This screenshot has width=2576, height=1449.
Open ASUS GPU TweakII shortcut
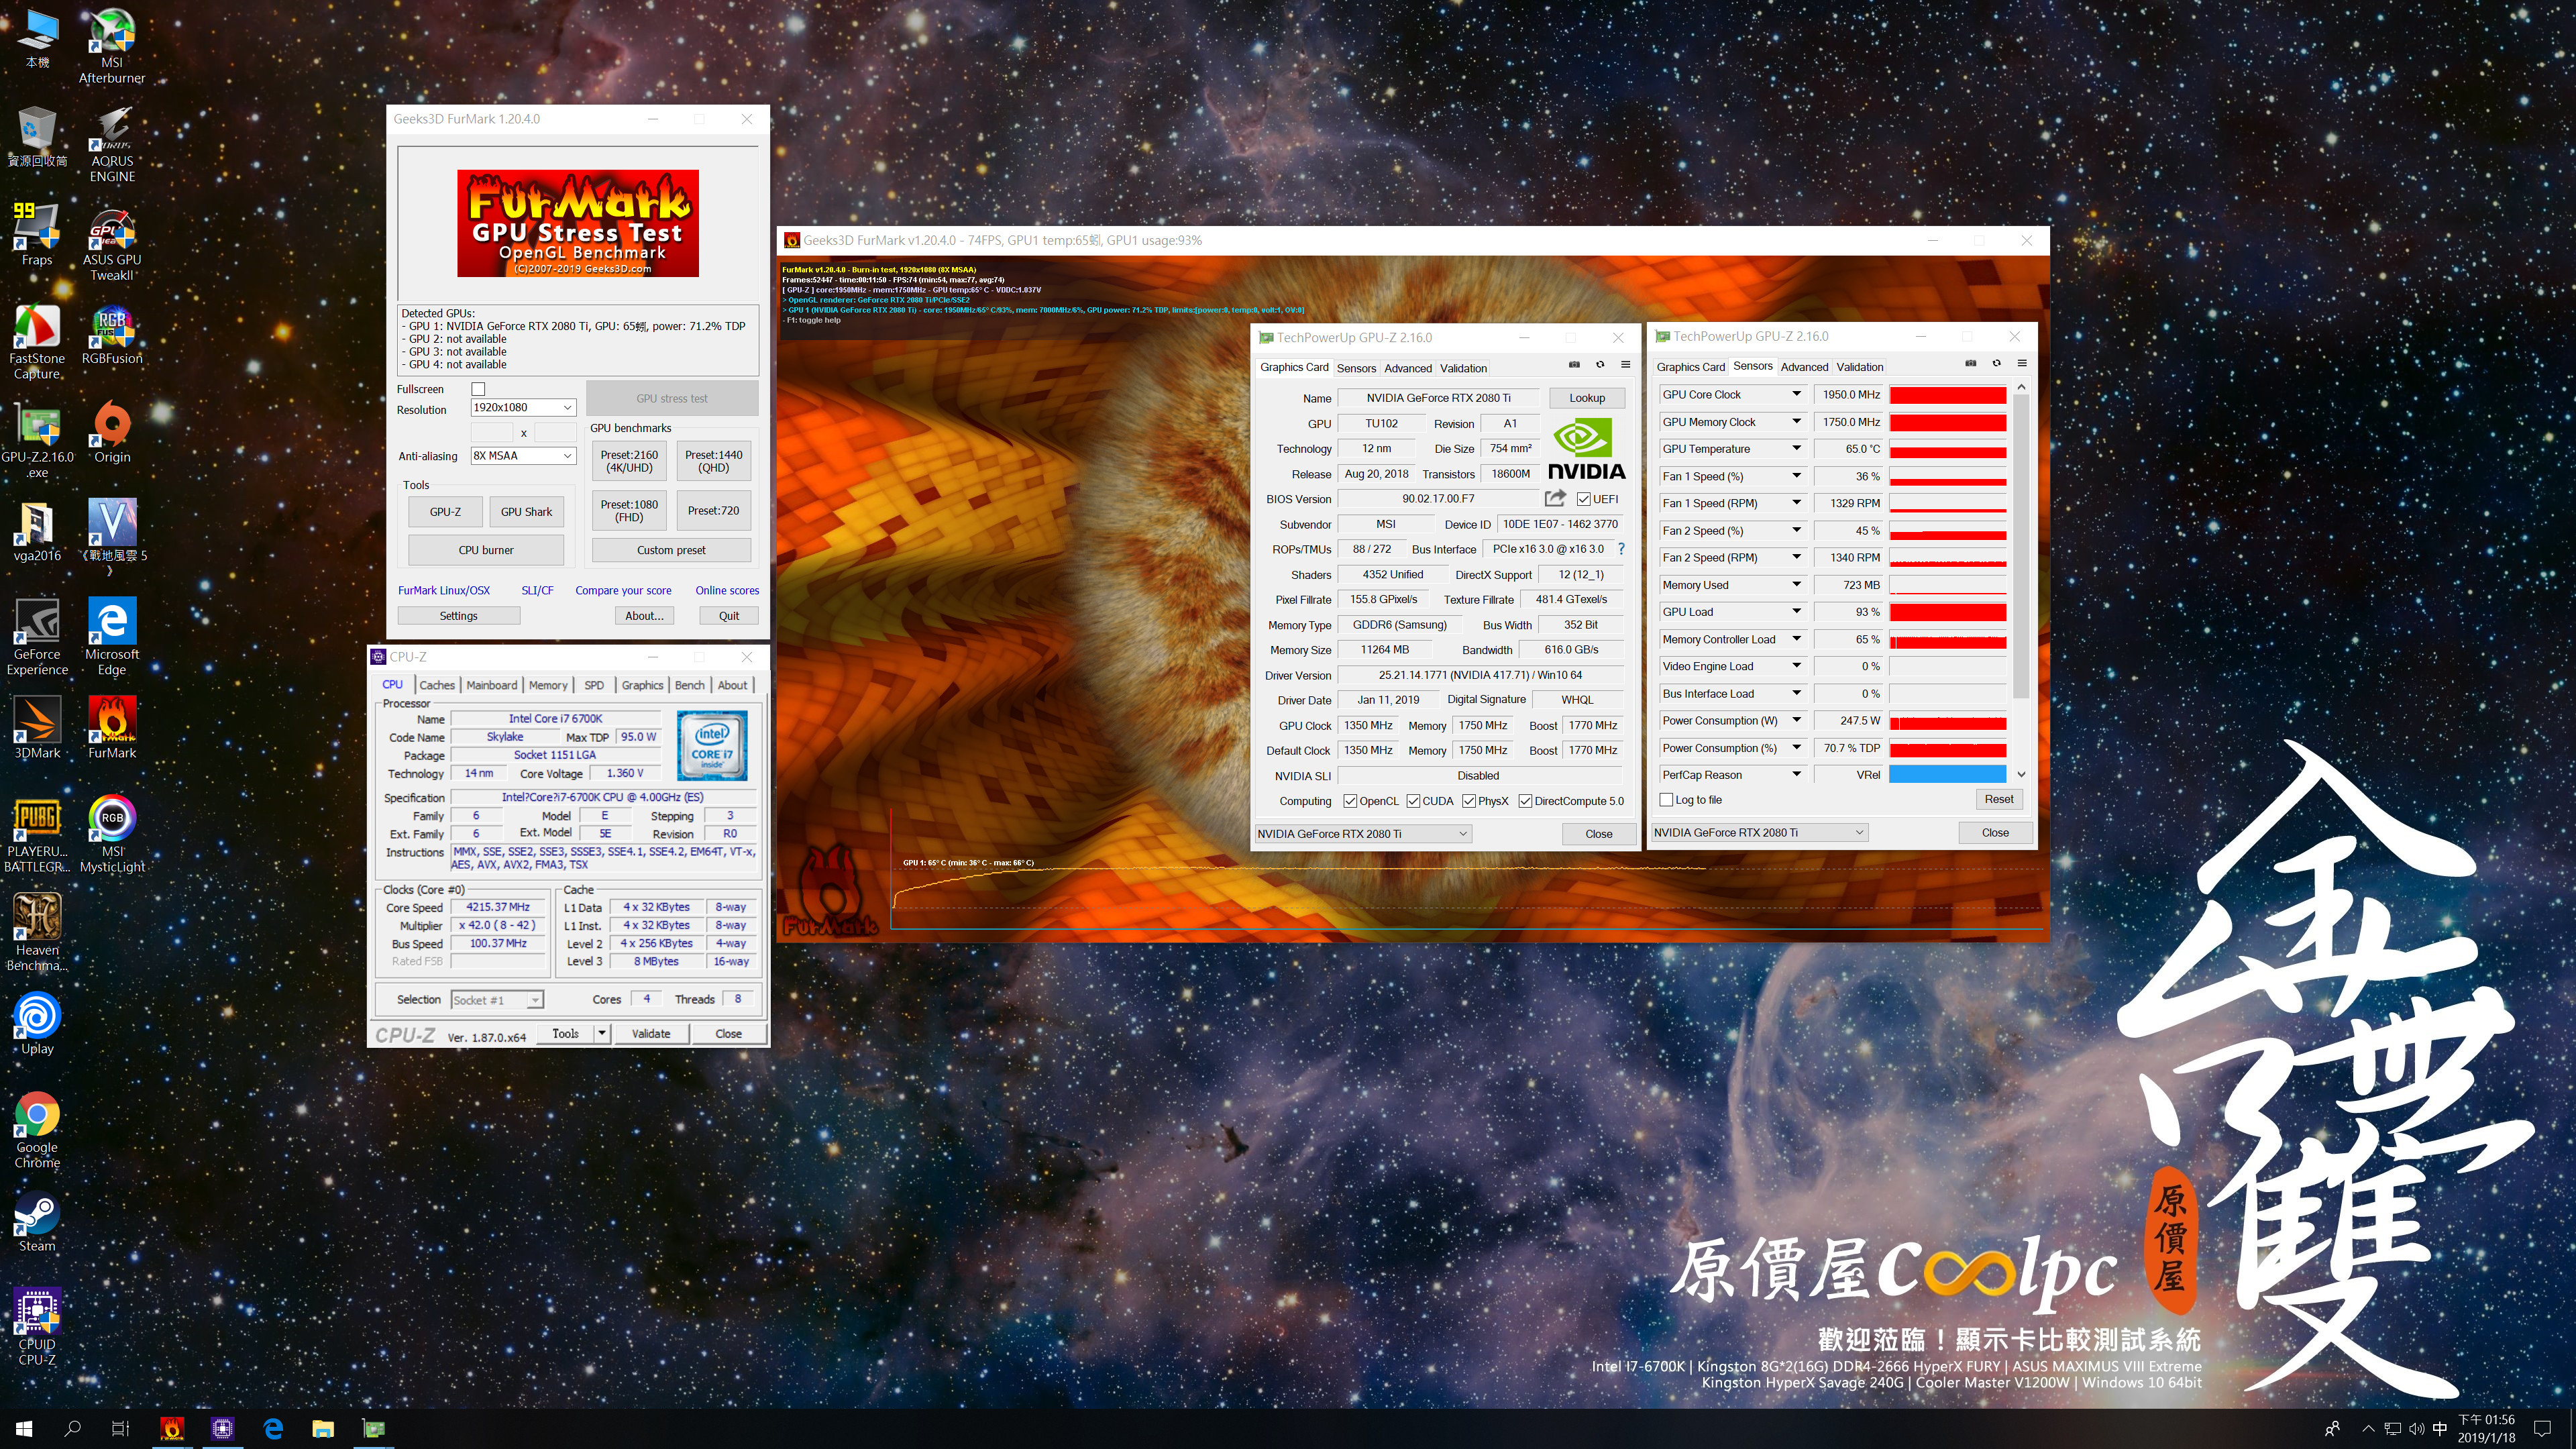coord(112,243)
